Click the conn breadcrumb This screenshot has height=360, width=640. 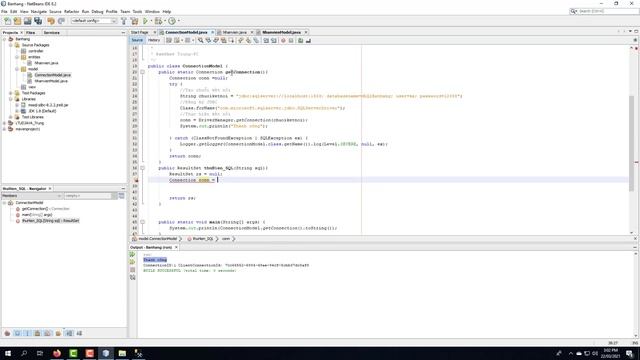(226, 239)
